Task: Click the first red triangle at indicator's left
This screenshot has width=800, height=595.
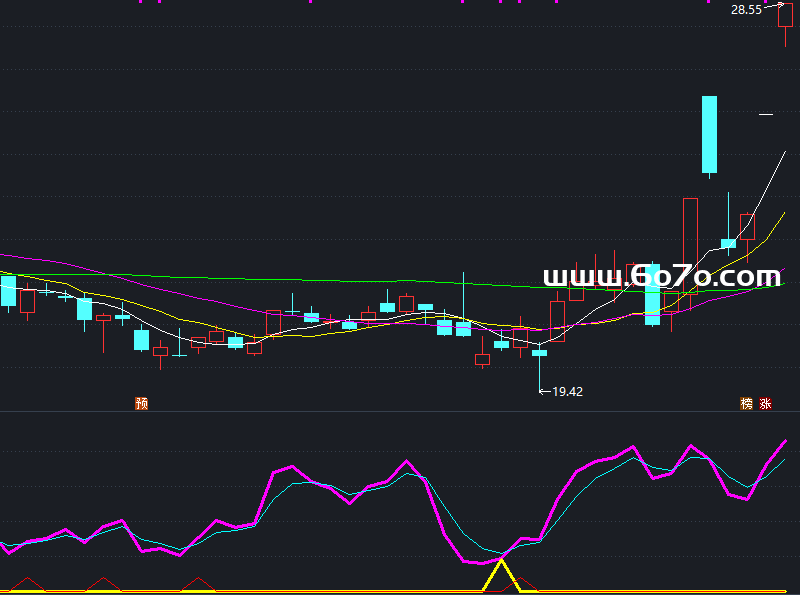Action: coord(28,583)
